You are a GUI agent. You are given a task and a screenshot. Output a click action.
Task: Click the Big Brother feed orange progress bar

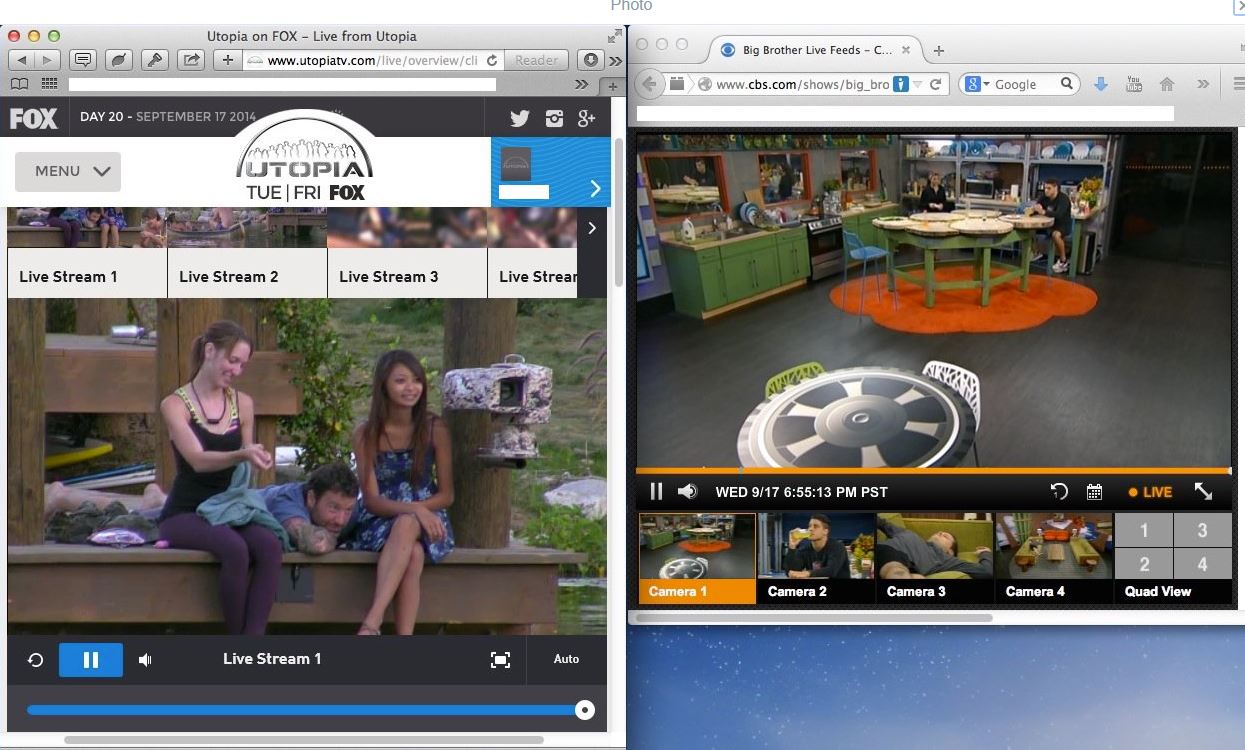(934, 470)
